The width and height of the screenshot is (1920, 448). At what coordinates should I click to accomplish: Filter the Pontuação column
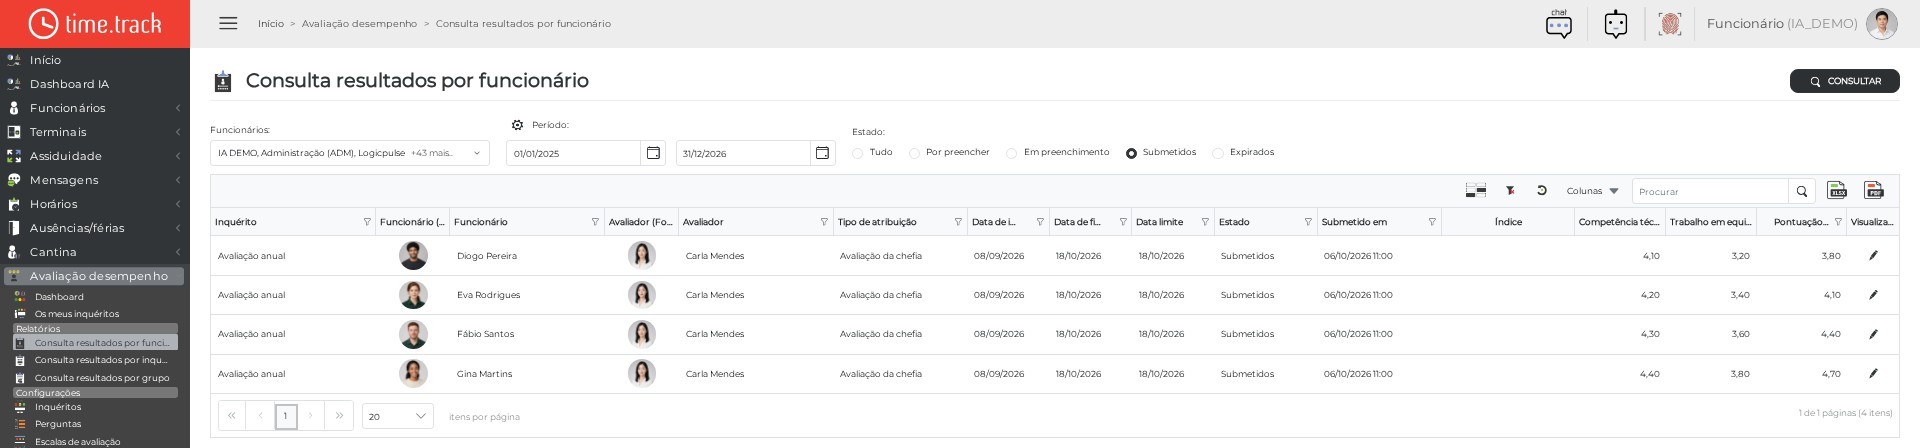point(1838,222)
